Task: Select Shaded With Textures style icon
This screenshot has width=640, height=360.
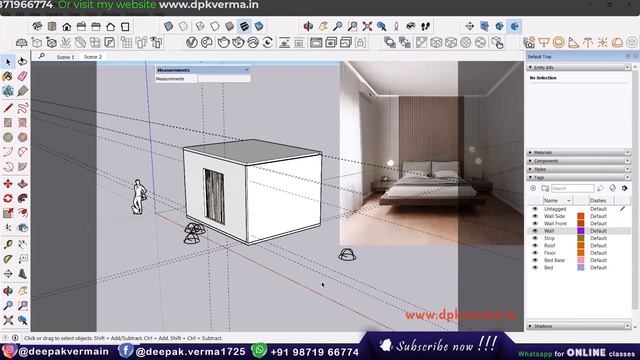Action: 244,27
